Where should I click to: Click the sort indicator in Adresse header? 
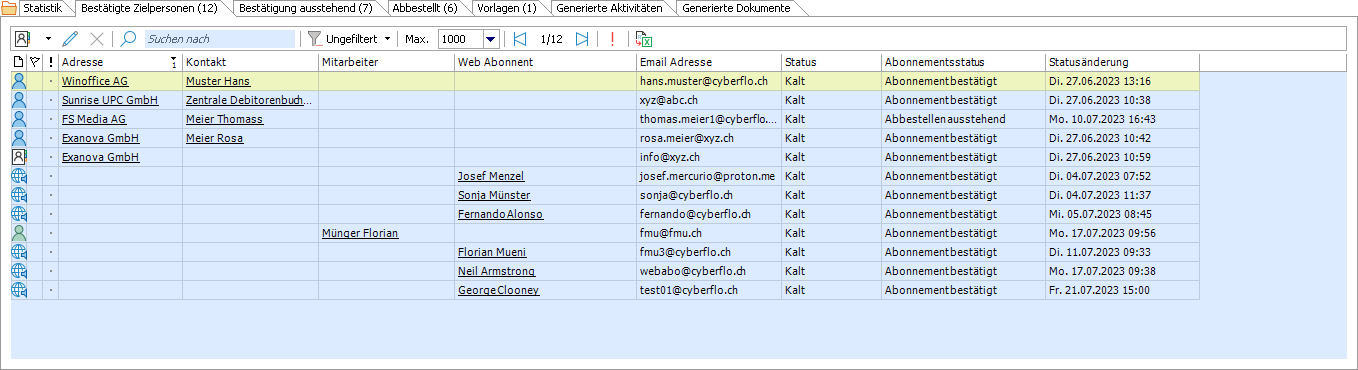click(174, 62)
